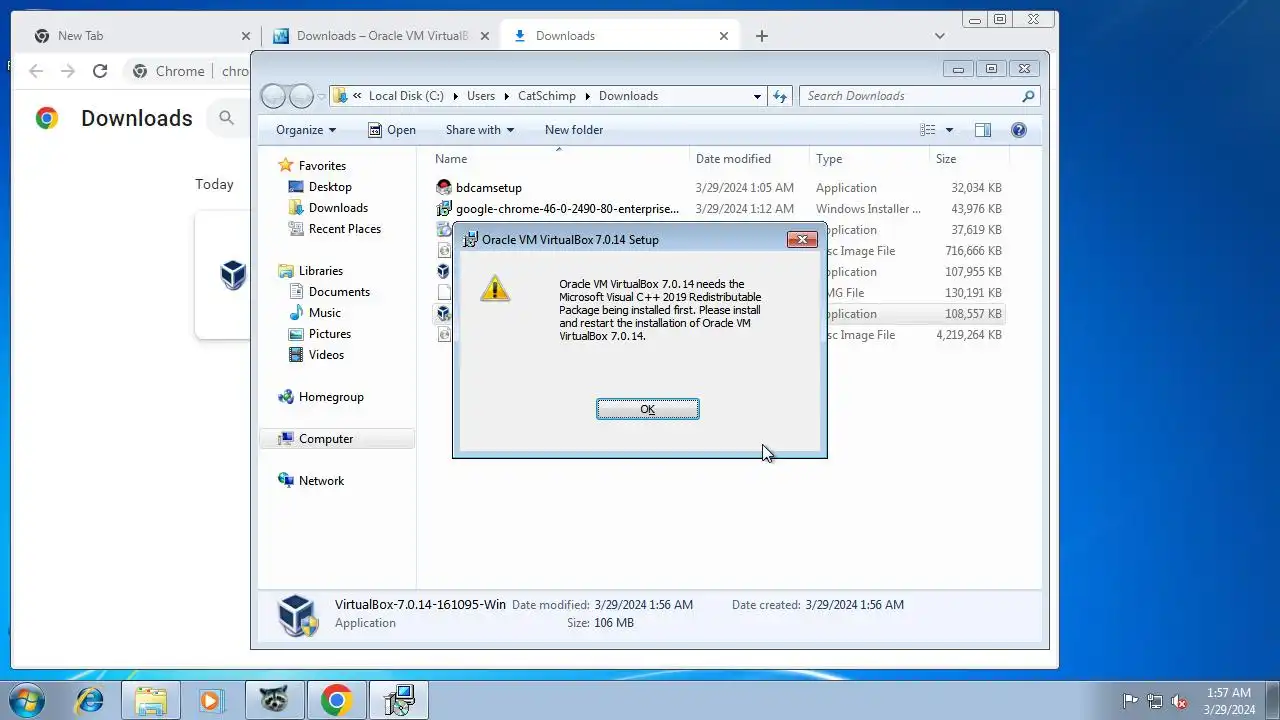Viewport: 1280px width, 720px height.
Task: Click Chrome's forward arrow
Action: (68, 71)
